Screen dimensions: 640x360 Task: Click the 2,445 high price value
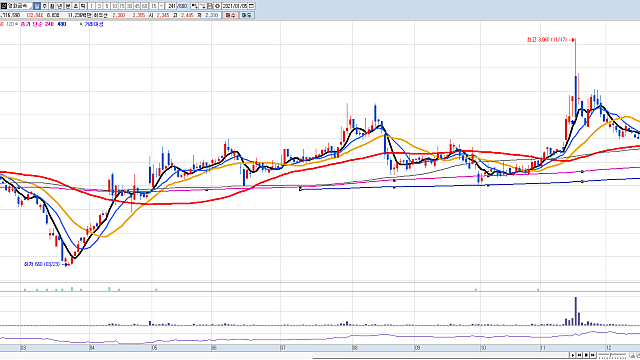point(187,15)
